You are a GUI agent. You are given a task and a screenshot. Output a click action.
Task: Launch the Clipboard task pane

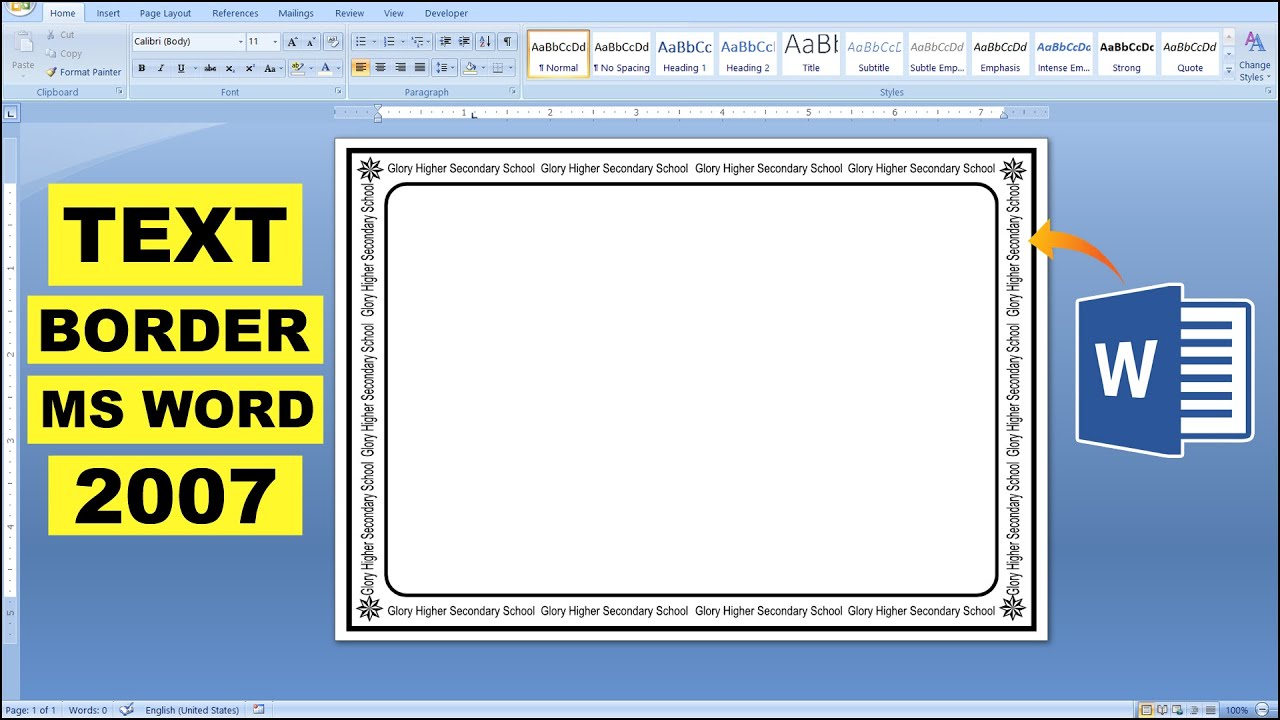[120, 91]
